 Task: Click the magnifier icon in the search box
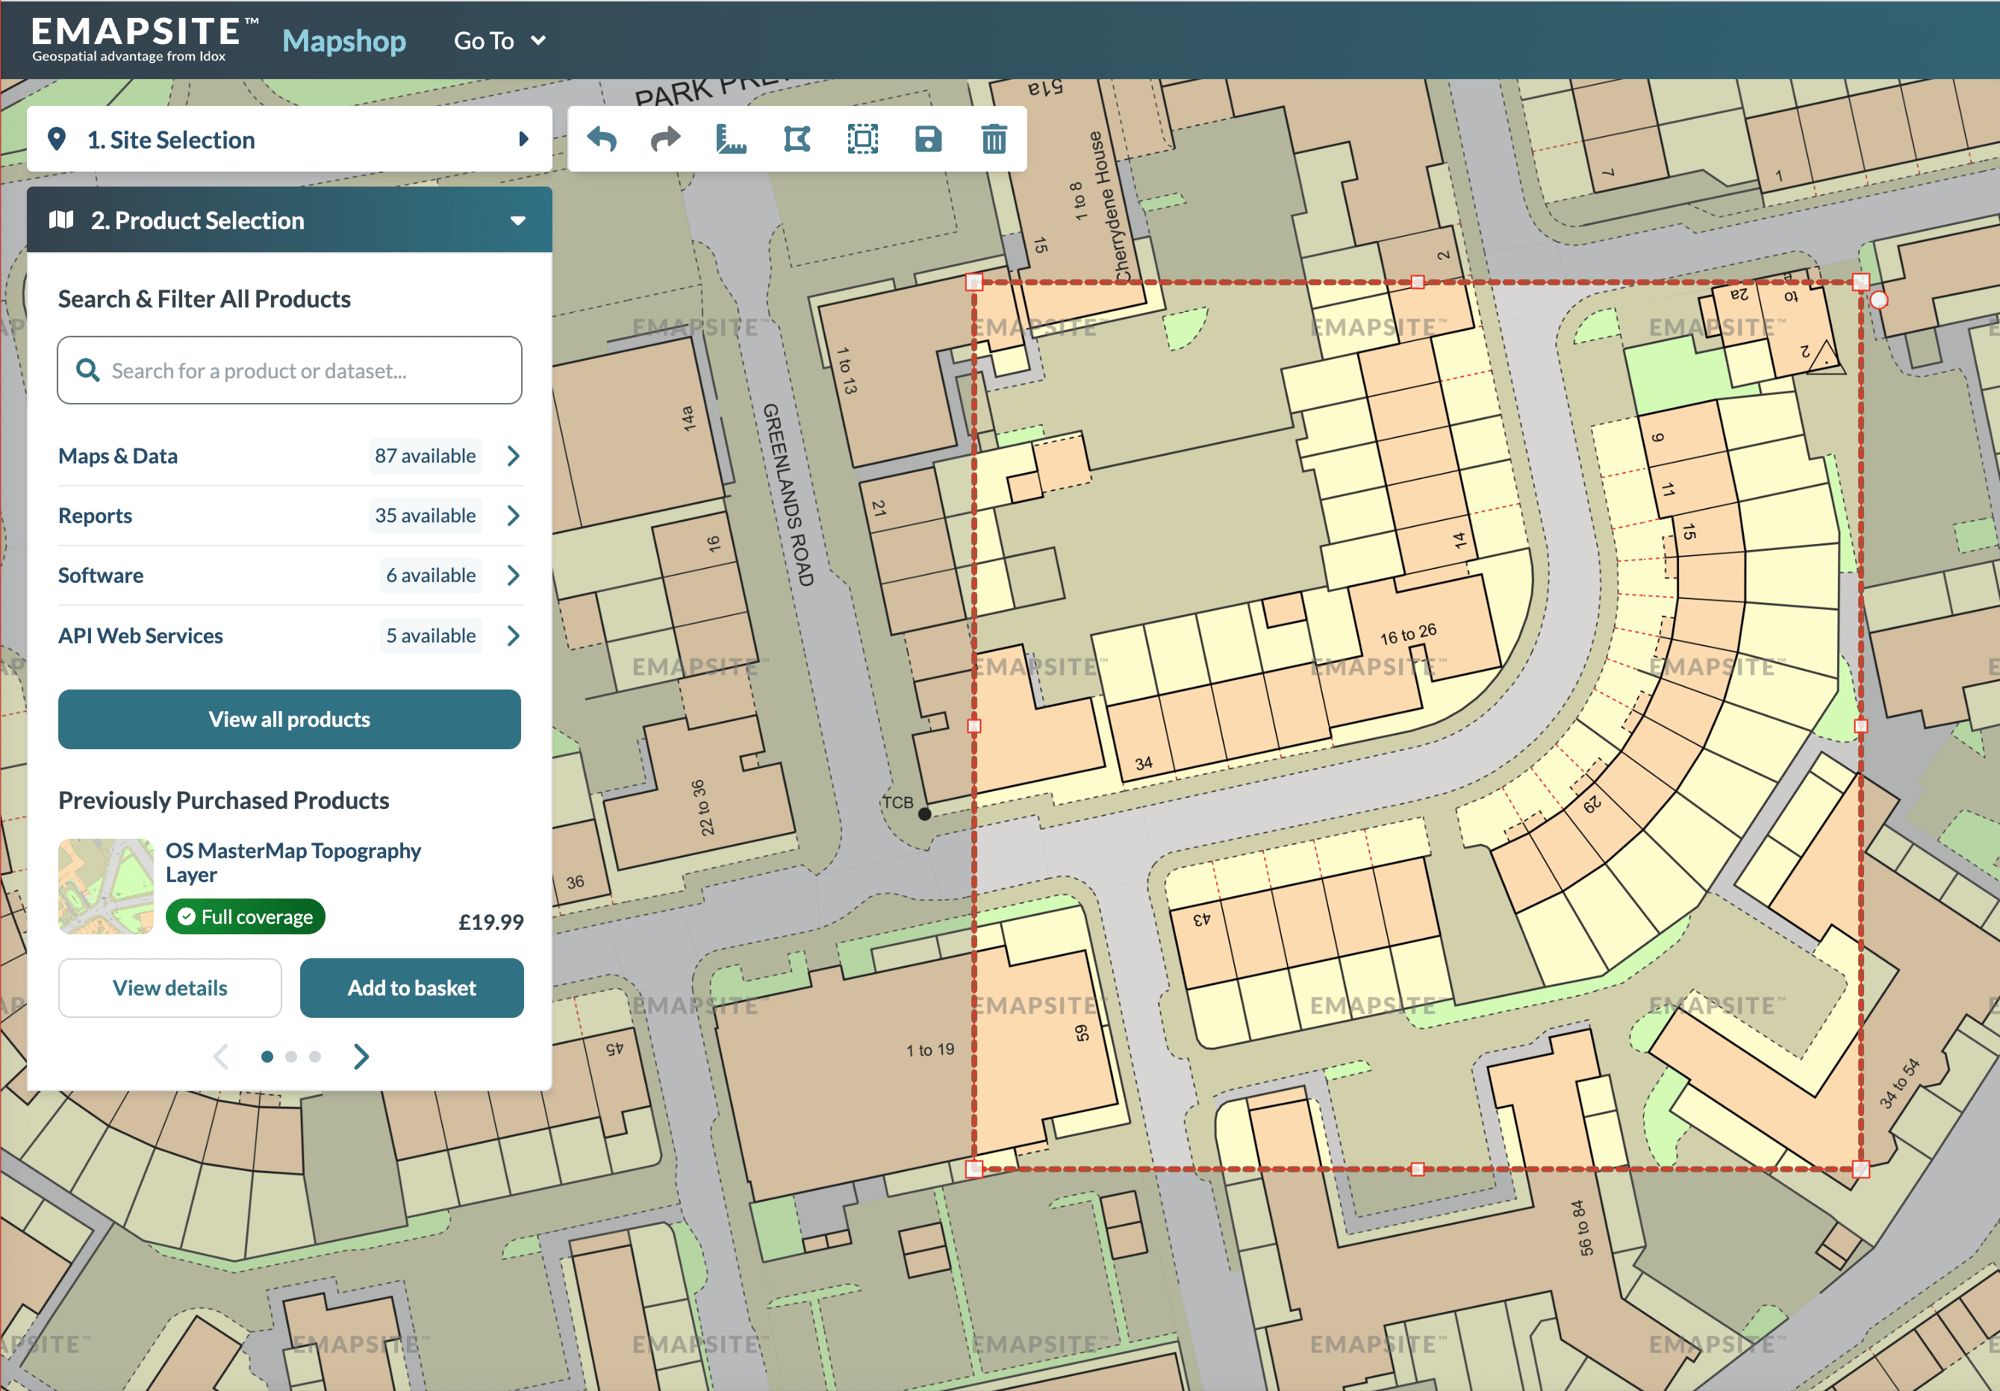88,370
